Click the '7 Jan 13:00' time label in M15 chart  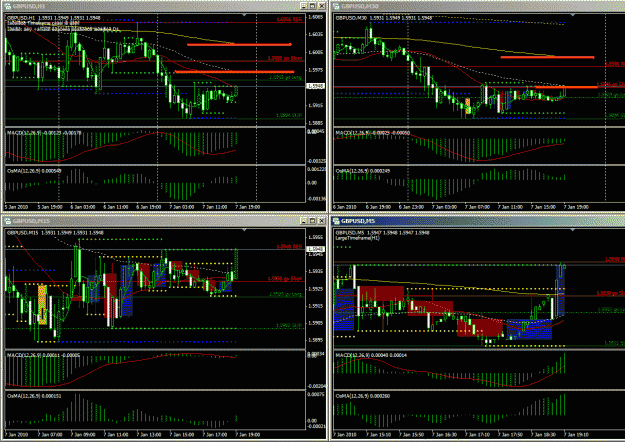[x=149, y=434]
